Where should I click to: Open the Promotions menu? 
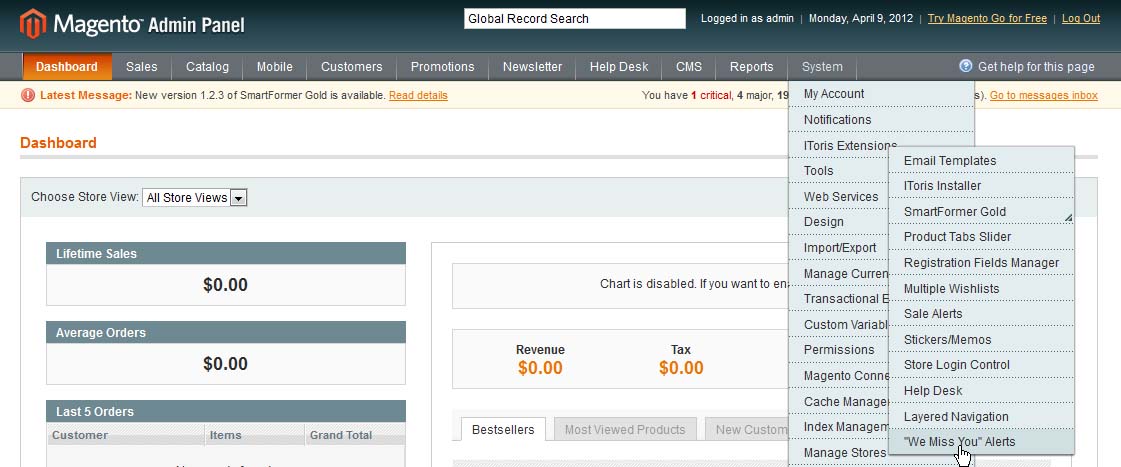pyautogui.click(x=443, y=67)
